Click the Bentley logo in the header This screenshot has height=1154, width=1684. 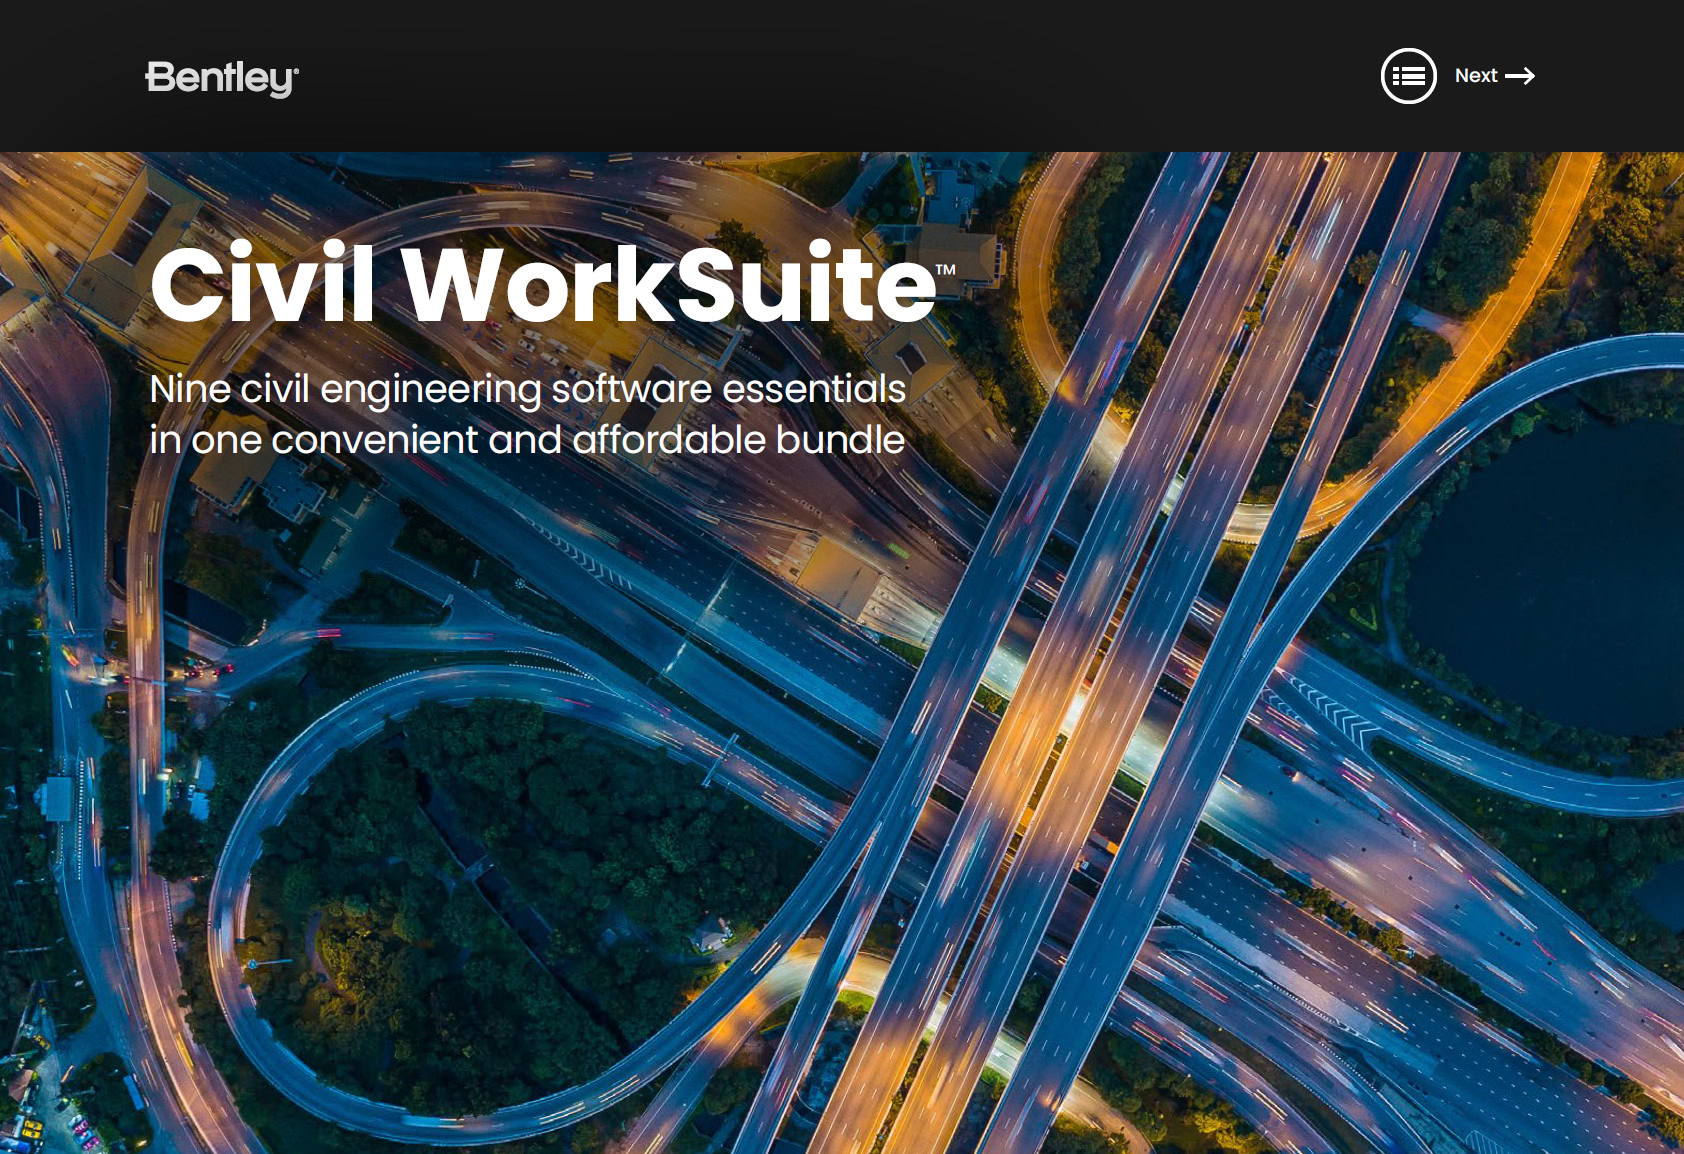(221, 78)
